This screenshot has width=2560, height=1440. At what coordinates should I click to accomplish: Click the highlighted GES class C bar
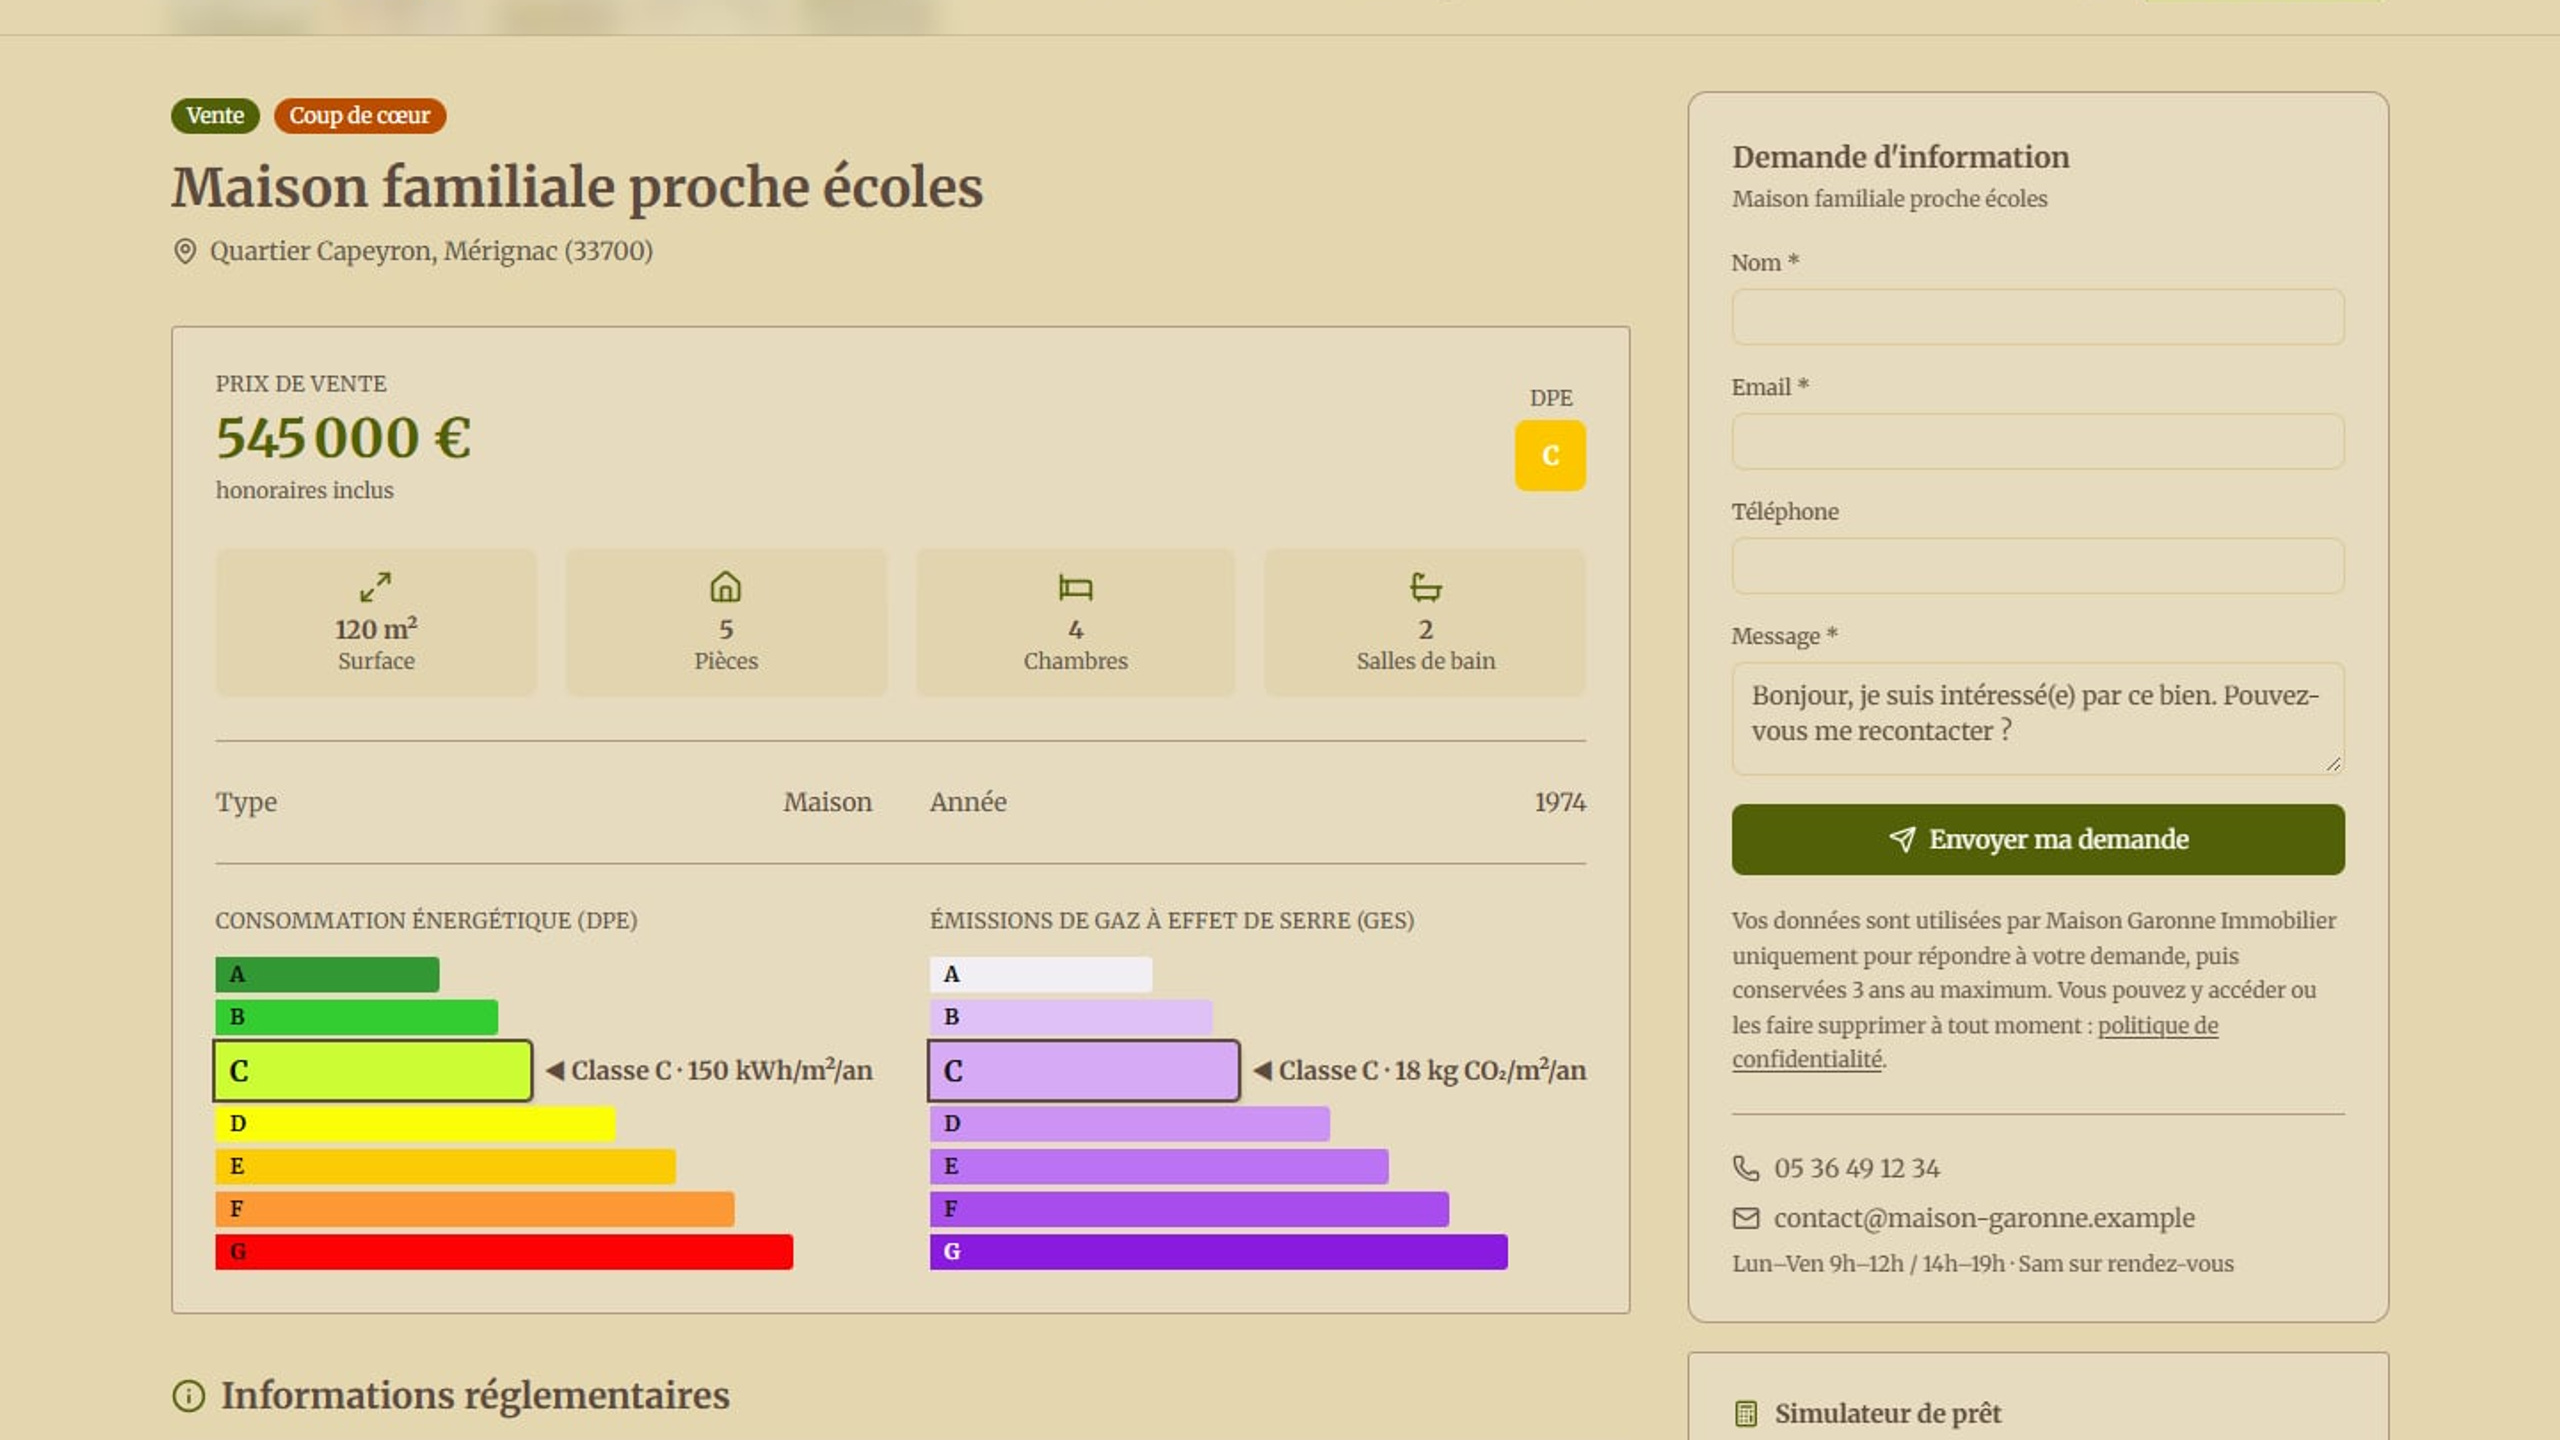pos(1084,1071)
